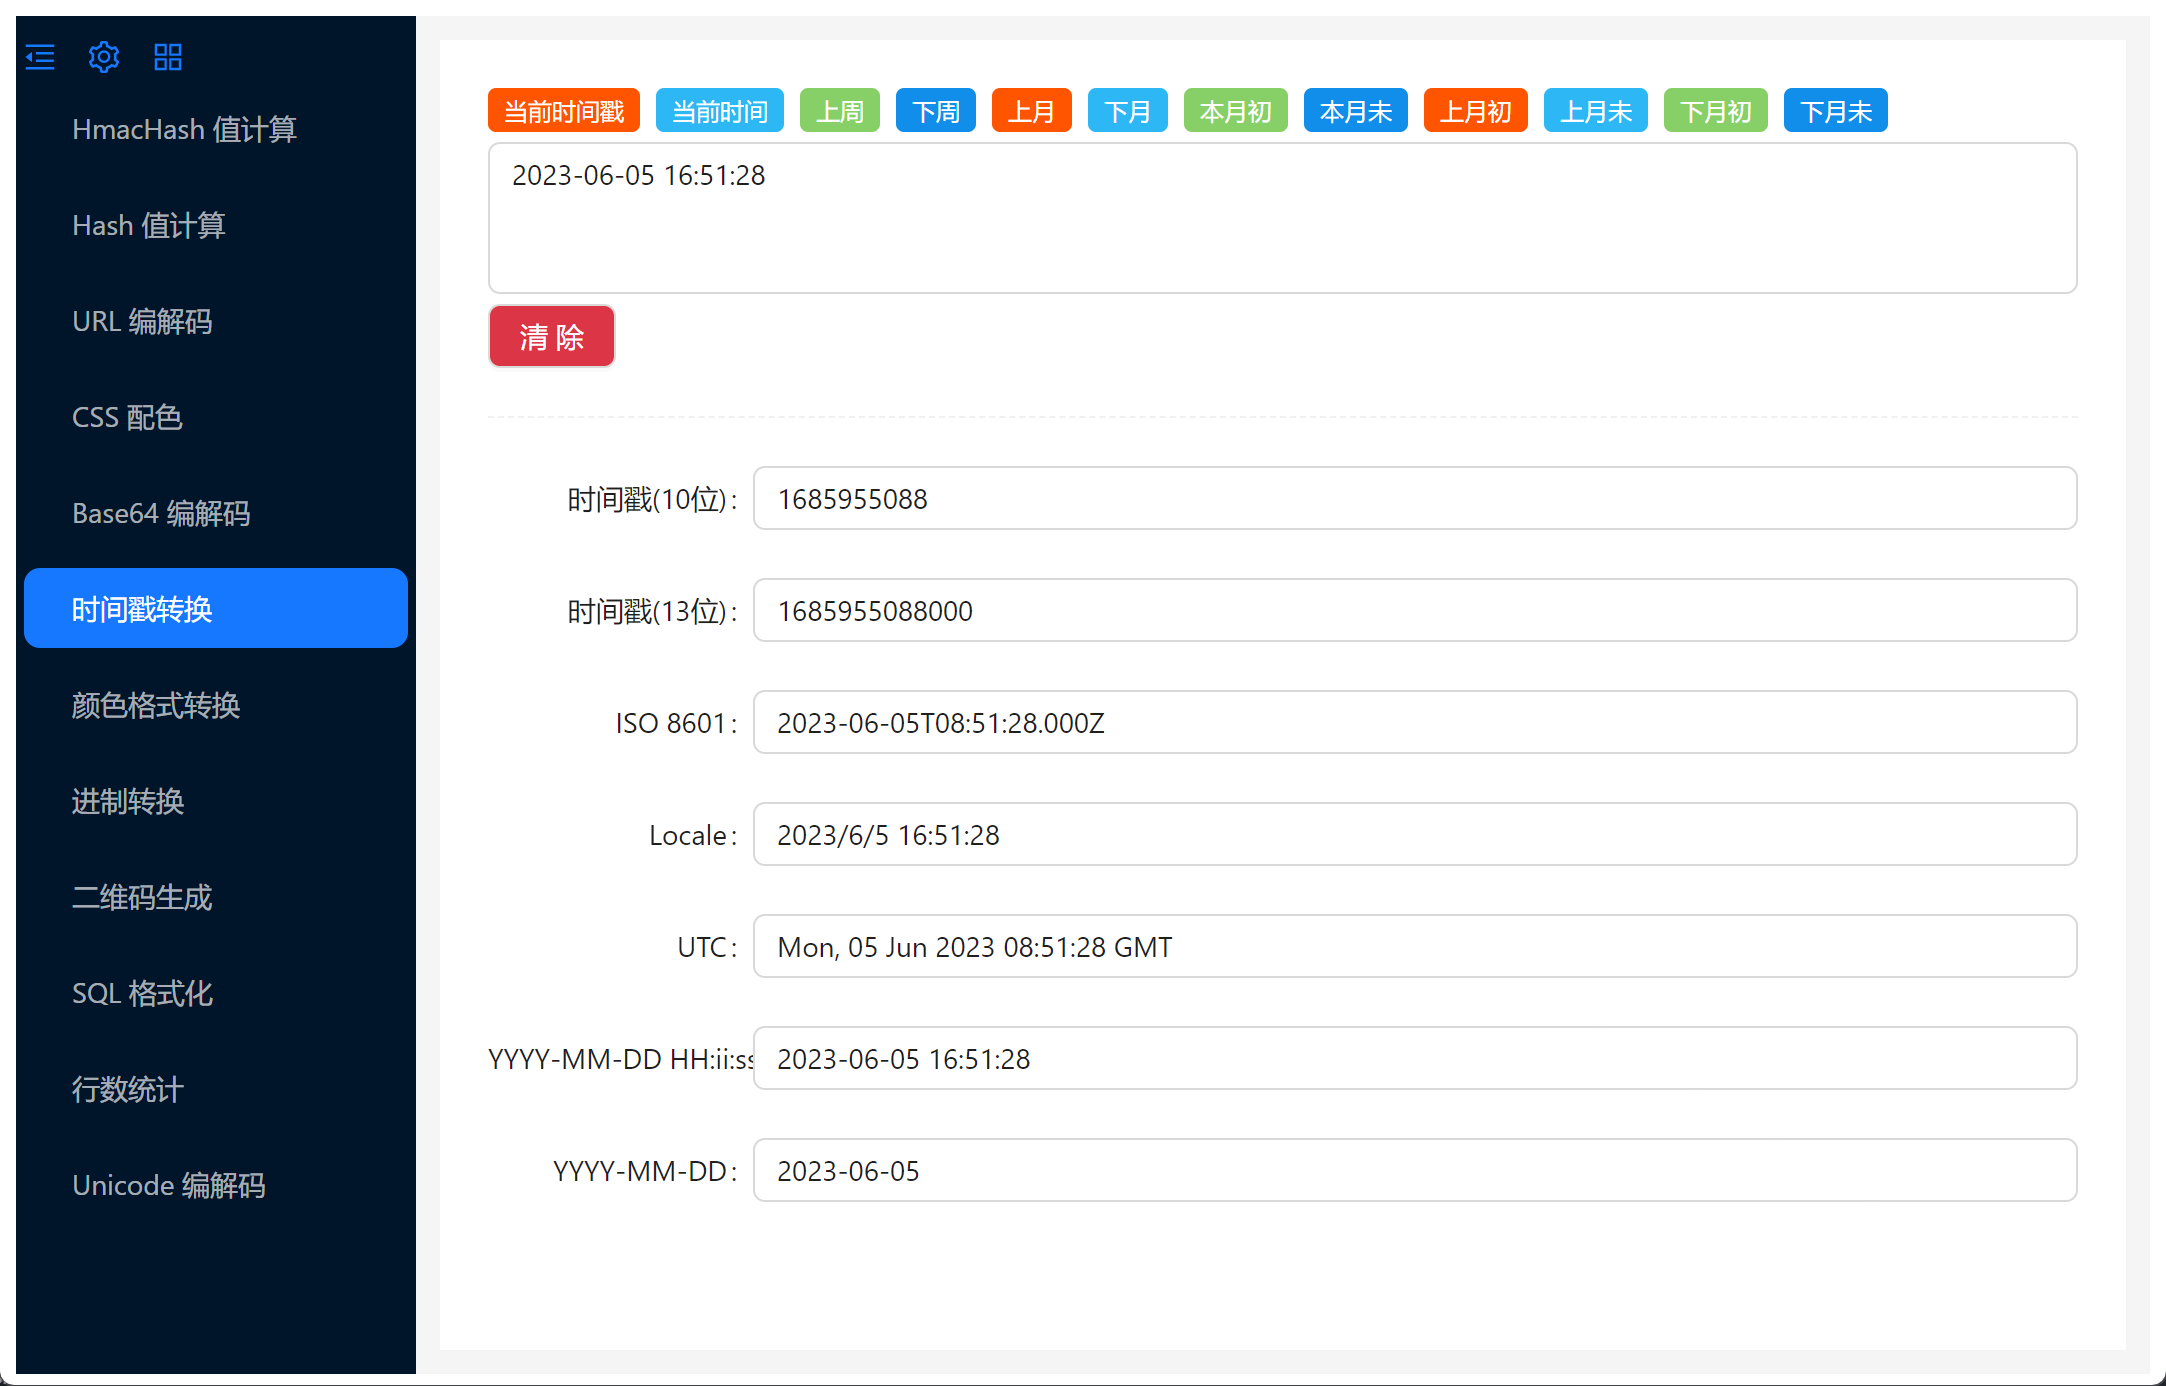Focus the date-time input textarea
This screenshot has height=1386, width=2166.
tap(1281, 218)
